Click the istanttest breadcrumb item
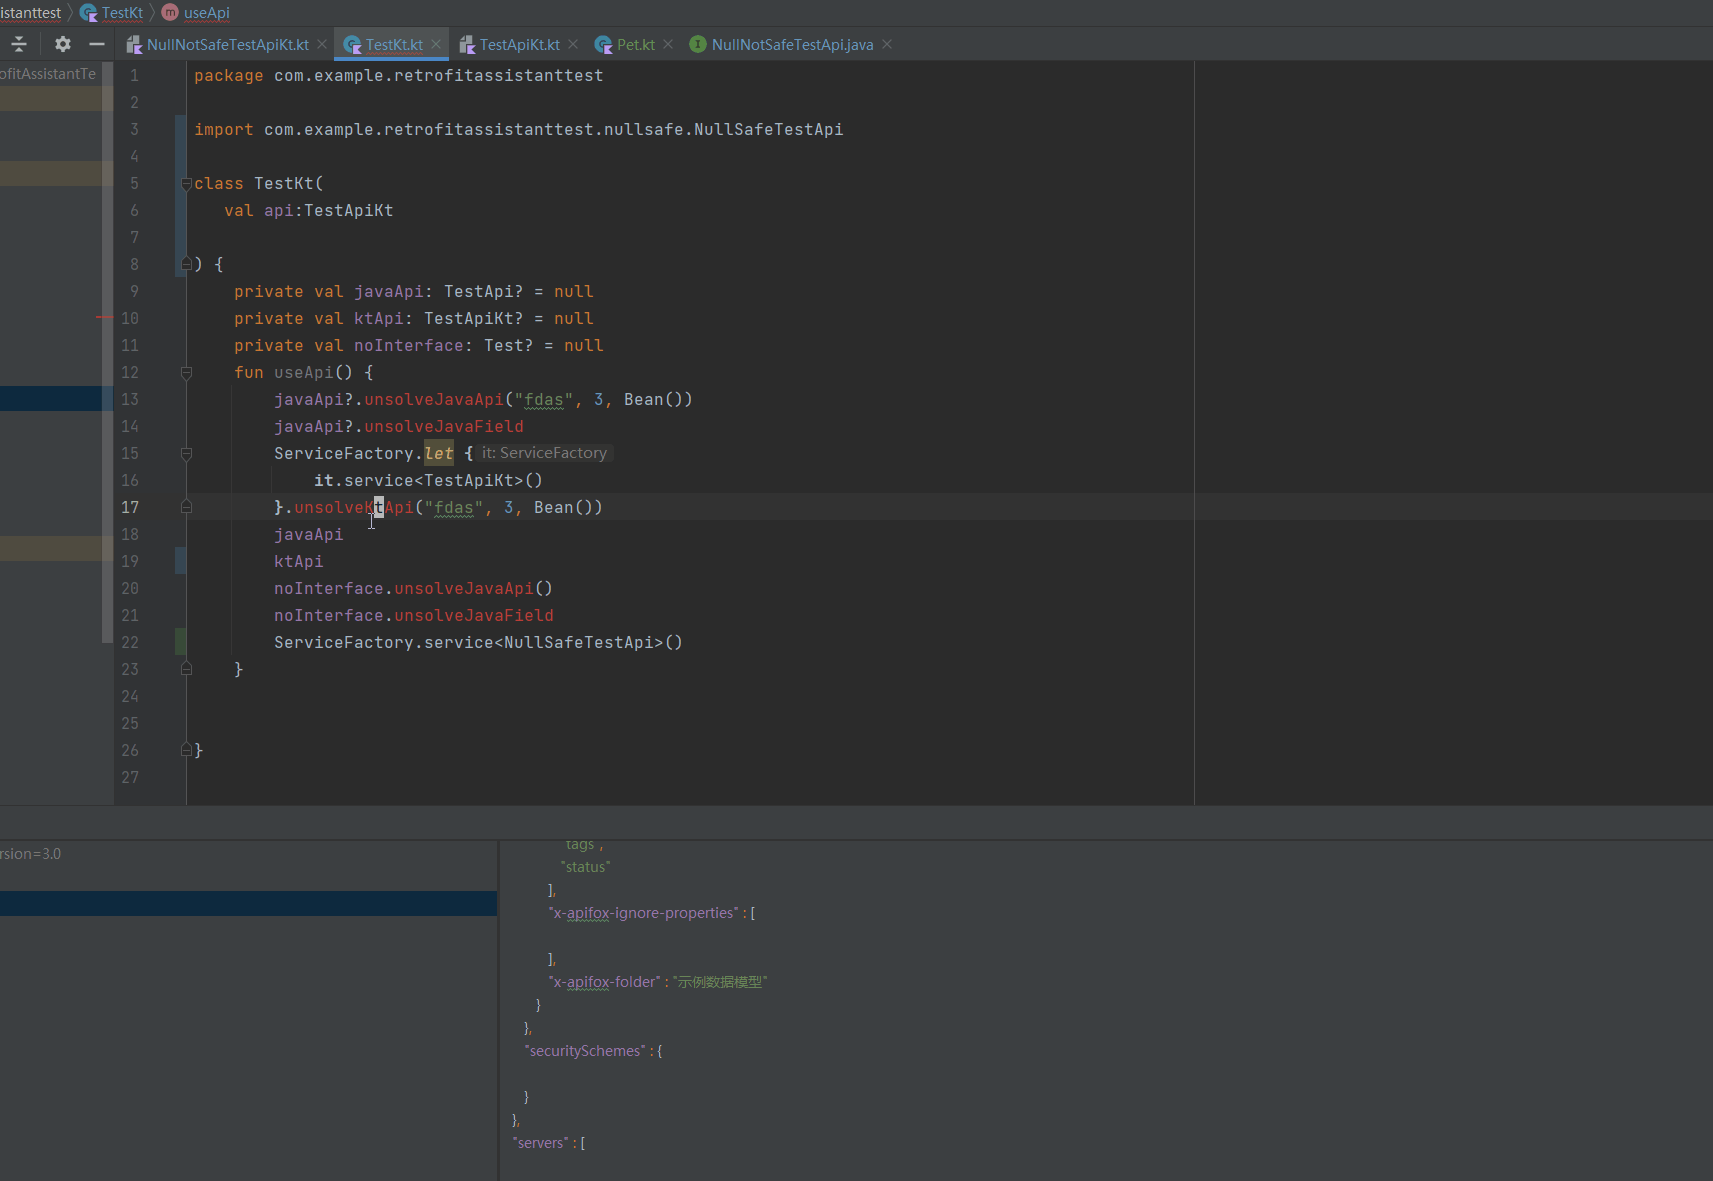This screenshot has width=1713, height=1181. coord(30,13)
